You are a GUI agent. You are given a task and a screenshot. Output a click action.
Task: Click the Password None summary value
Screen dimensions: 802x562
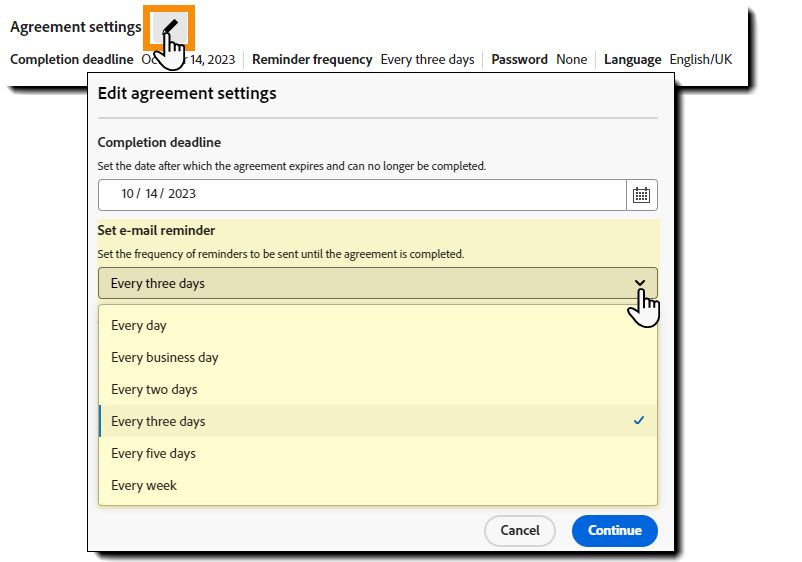pos(572,60)
